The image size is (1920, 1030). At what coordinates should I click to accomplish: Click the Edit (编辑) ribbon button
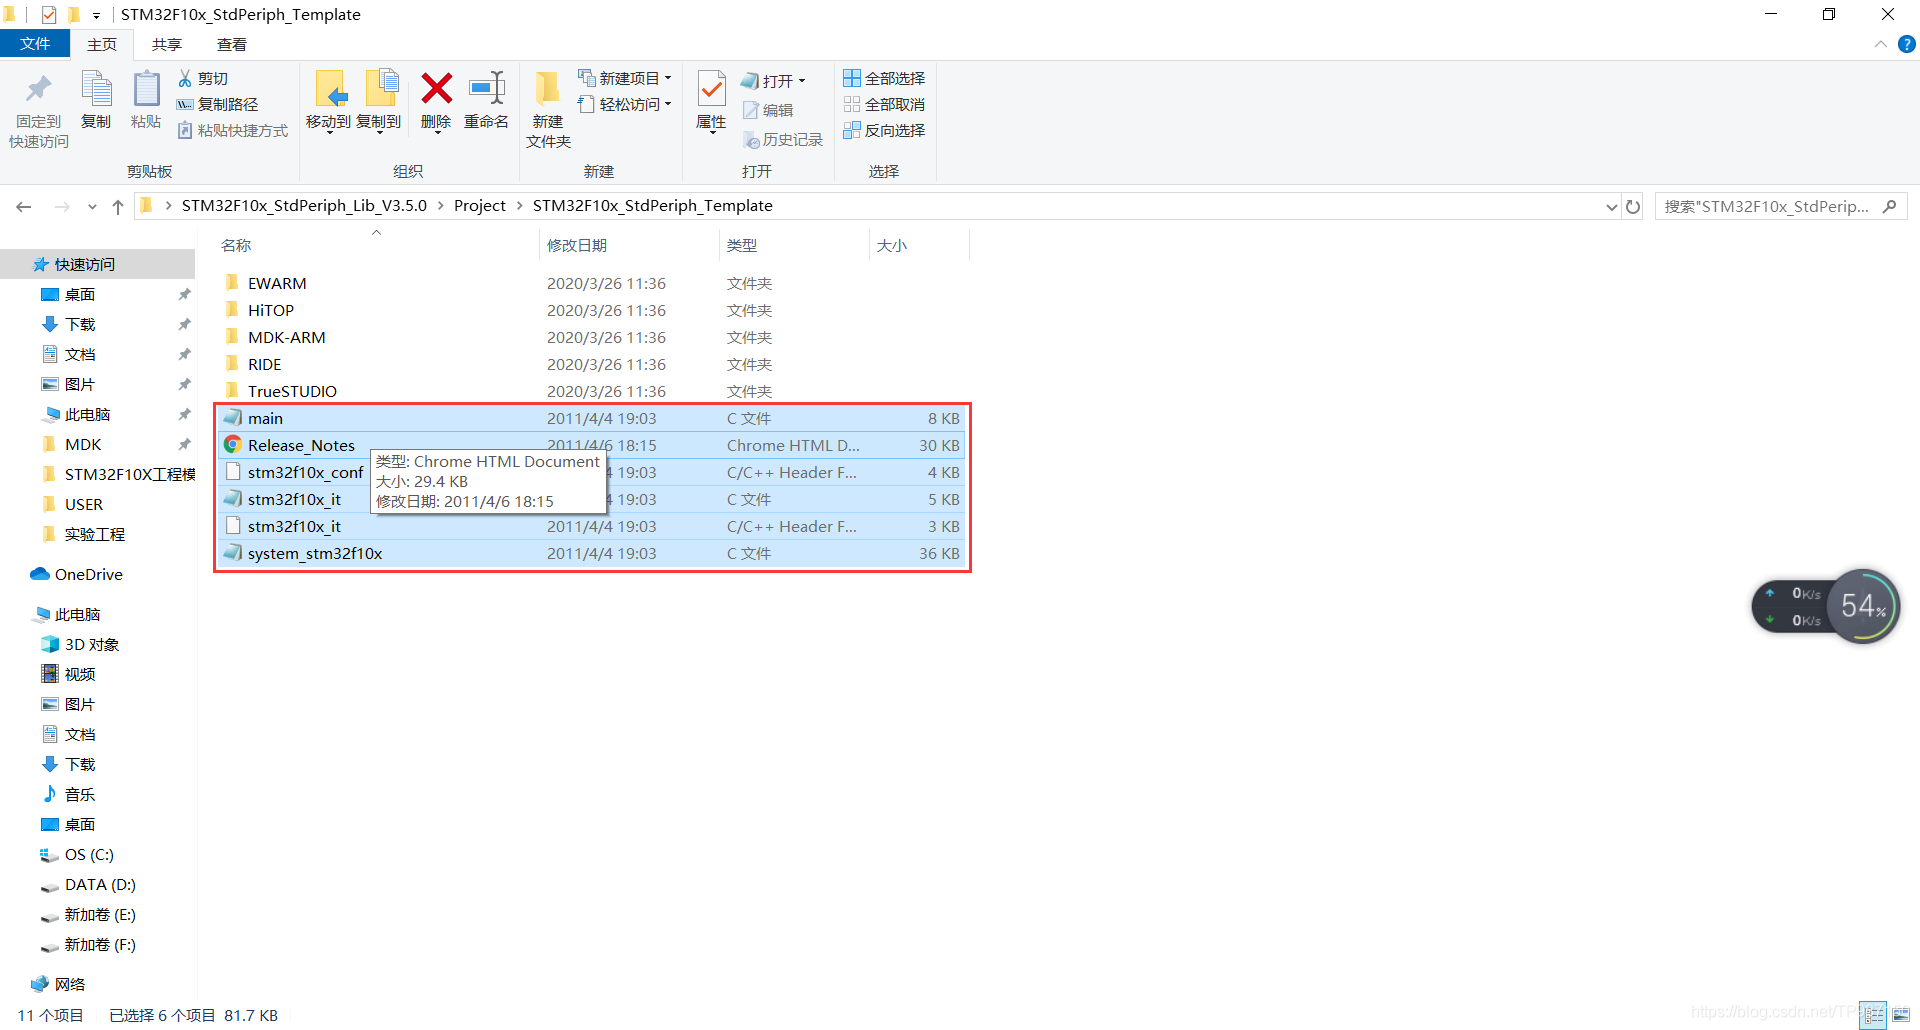point(768,110)
